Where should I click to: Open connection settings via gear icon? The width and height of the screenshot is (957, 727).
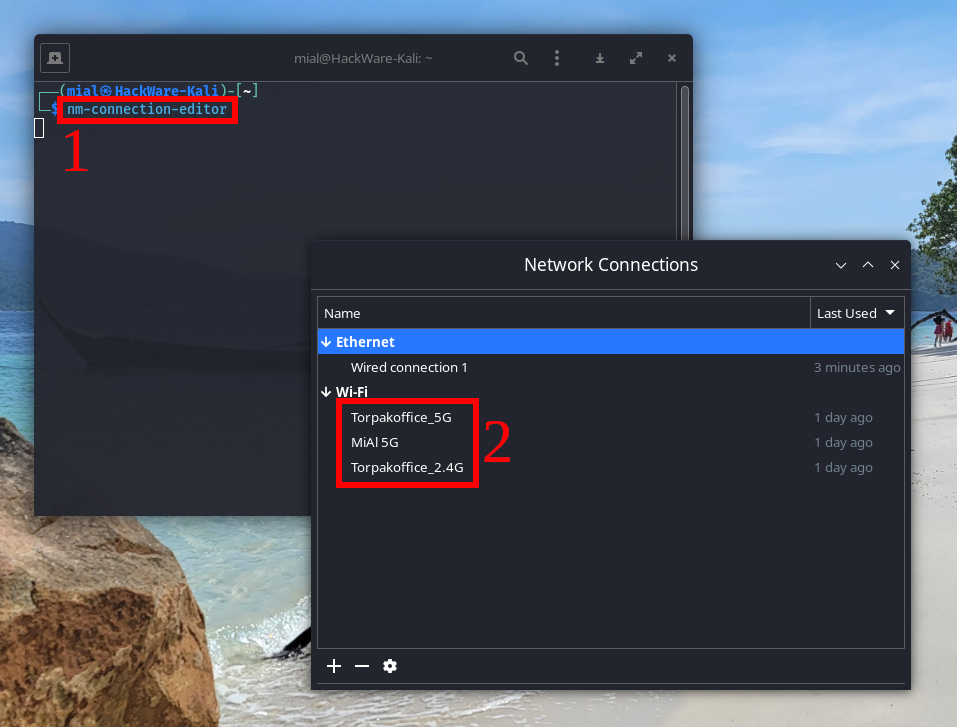[390, 666]
